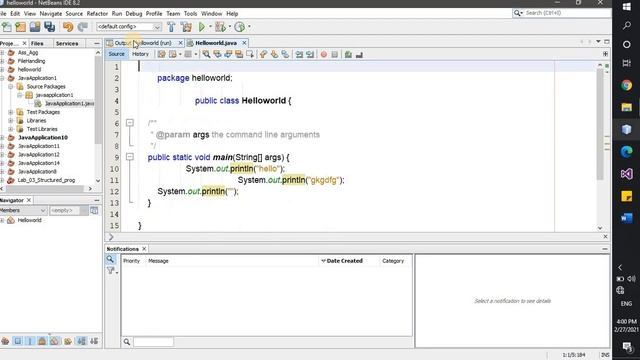The height and width of the screenshot is (360, 640).
Task: Click the Shift Line Left icon
Action: pos(299,54)
